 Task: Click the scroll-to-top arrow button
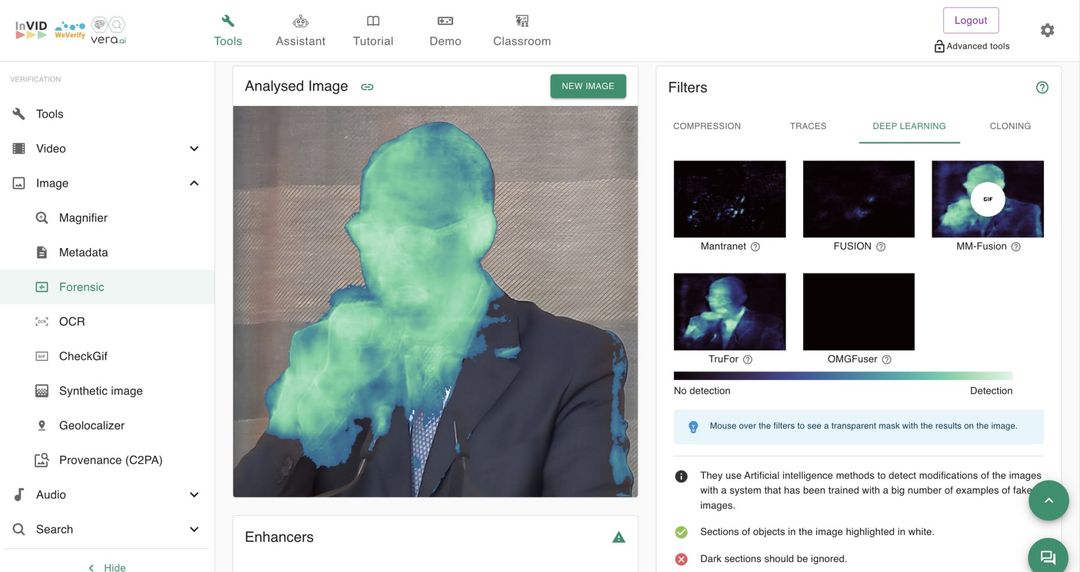click(1048, 500)
